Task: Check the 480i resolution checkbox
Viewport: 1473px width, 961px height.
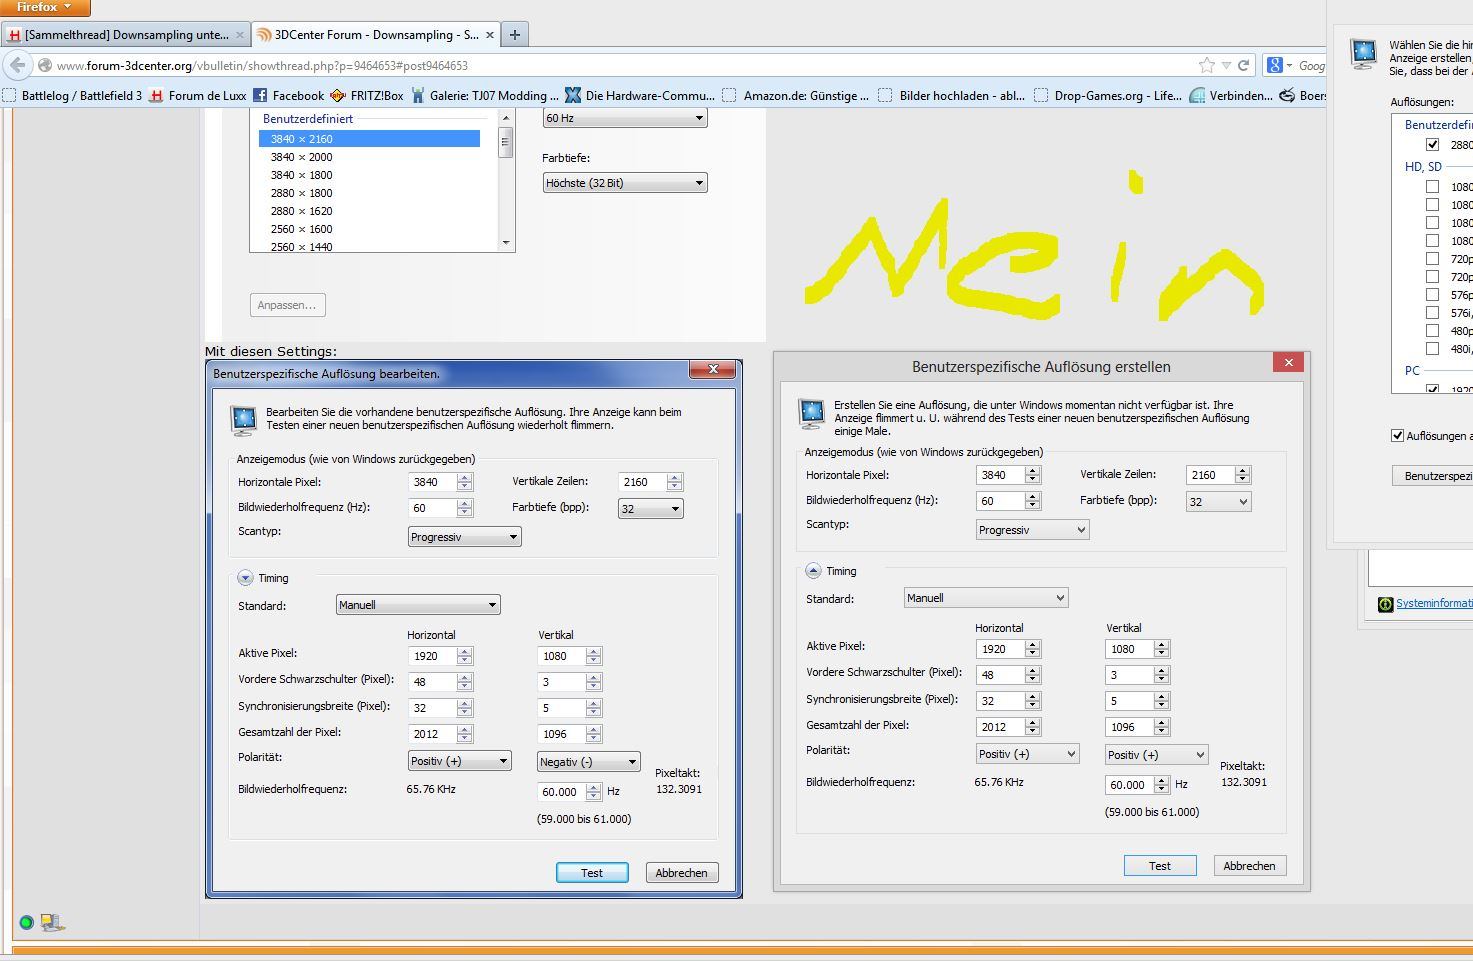Action: pyautogui.click(x=1433, y=349)
